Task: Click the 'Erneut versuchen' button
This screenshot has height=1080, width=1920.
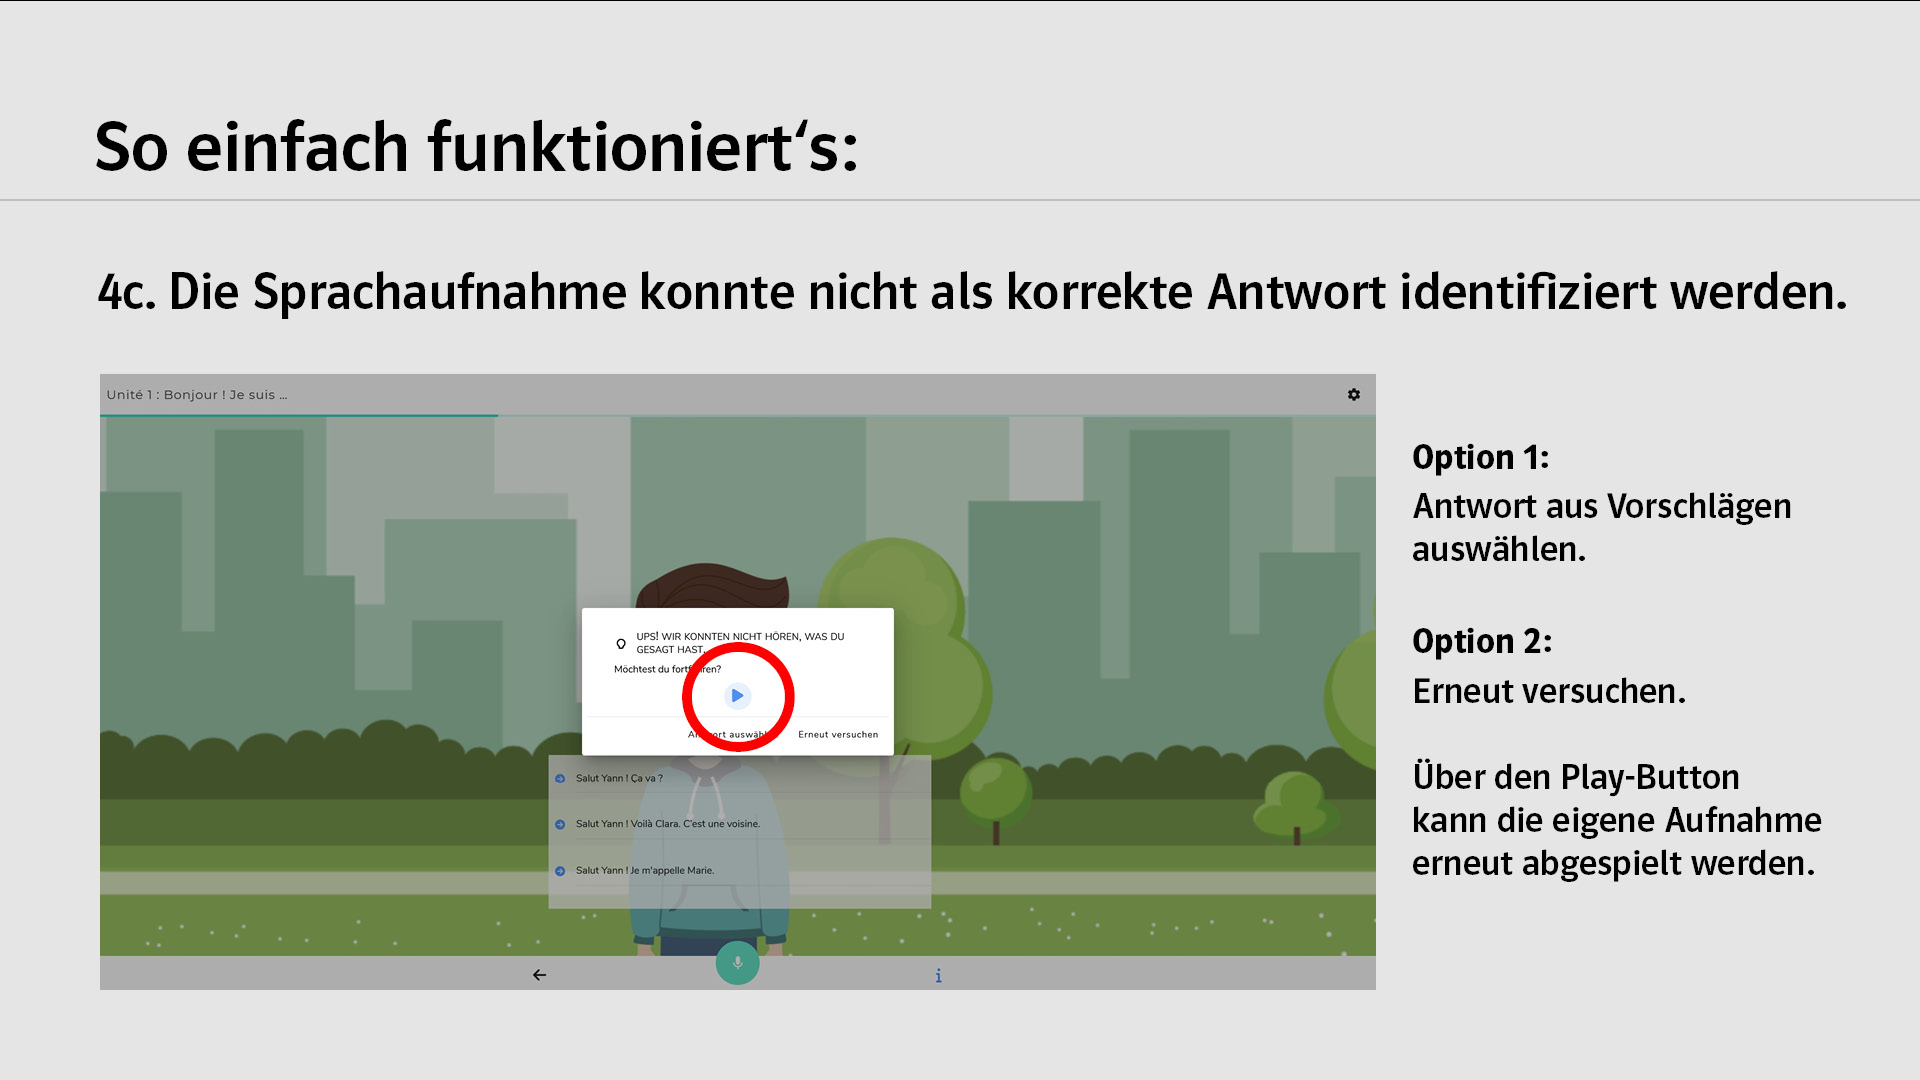Action: 838,735
